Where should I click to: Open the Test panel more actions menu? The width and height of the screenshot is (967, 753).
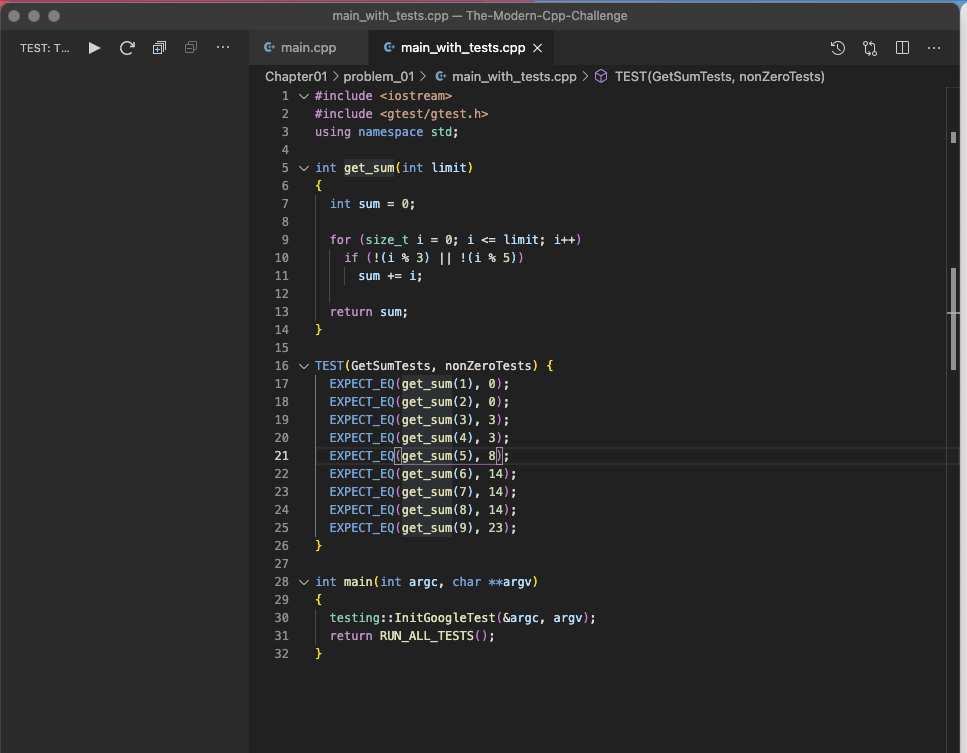223,47
